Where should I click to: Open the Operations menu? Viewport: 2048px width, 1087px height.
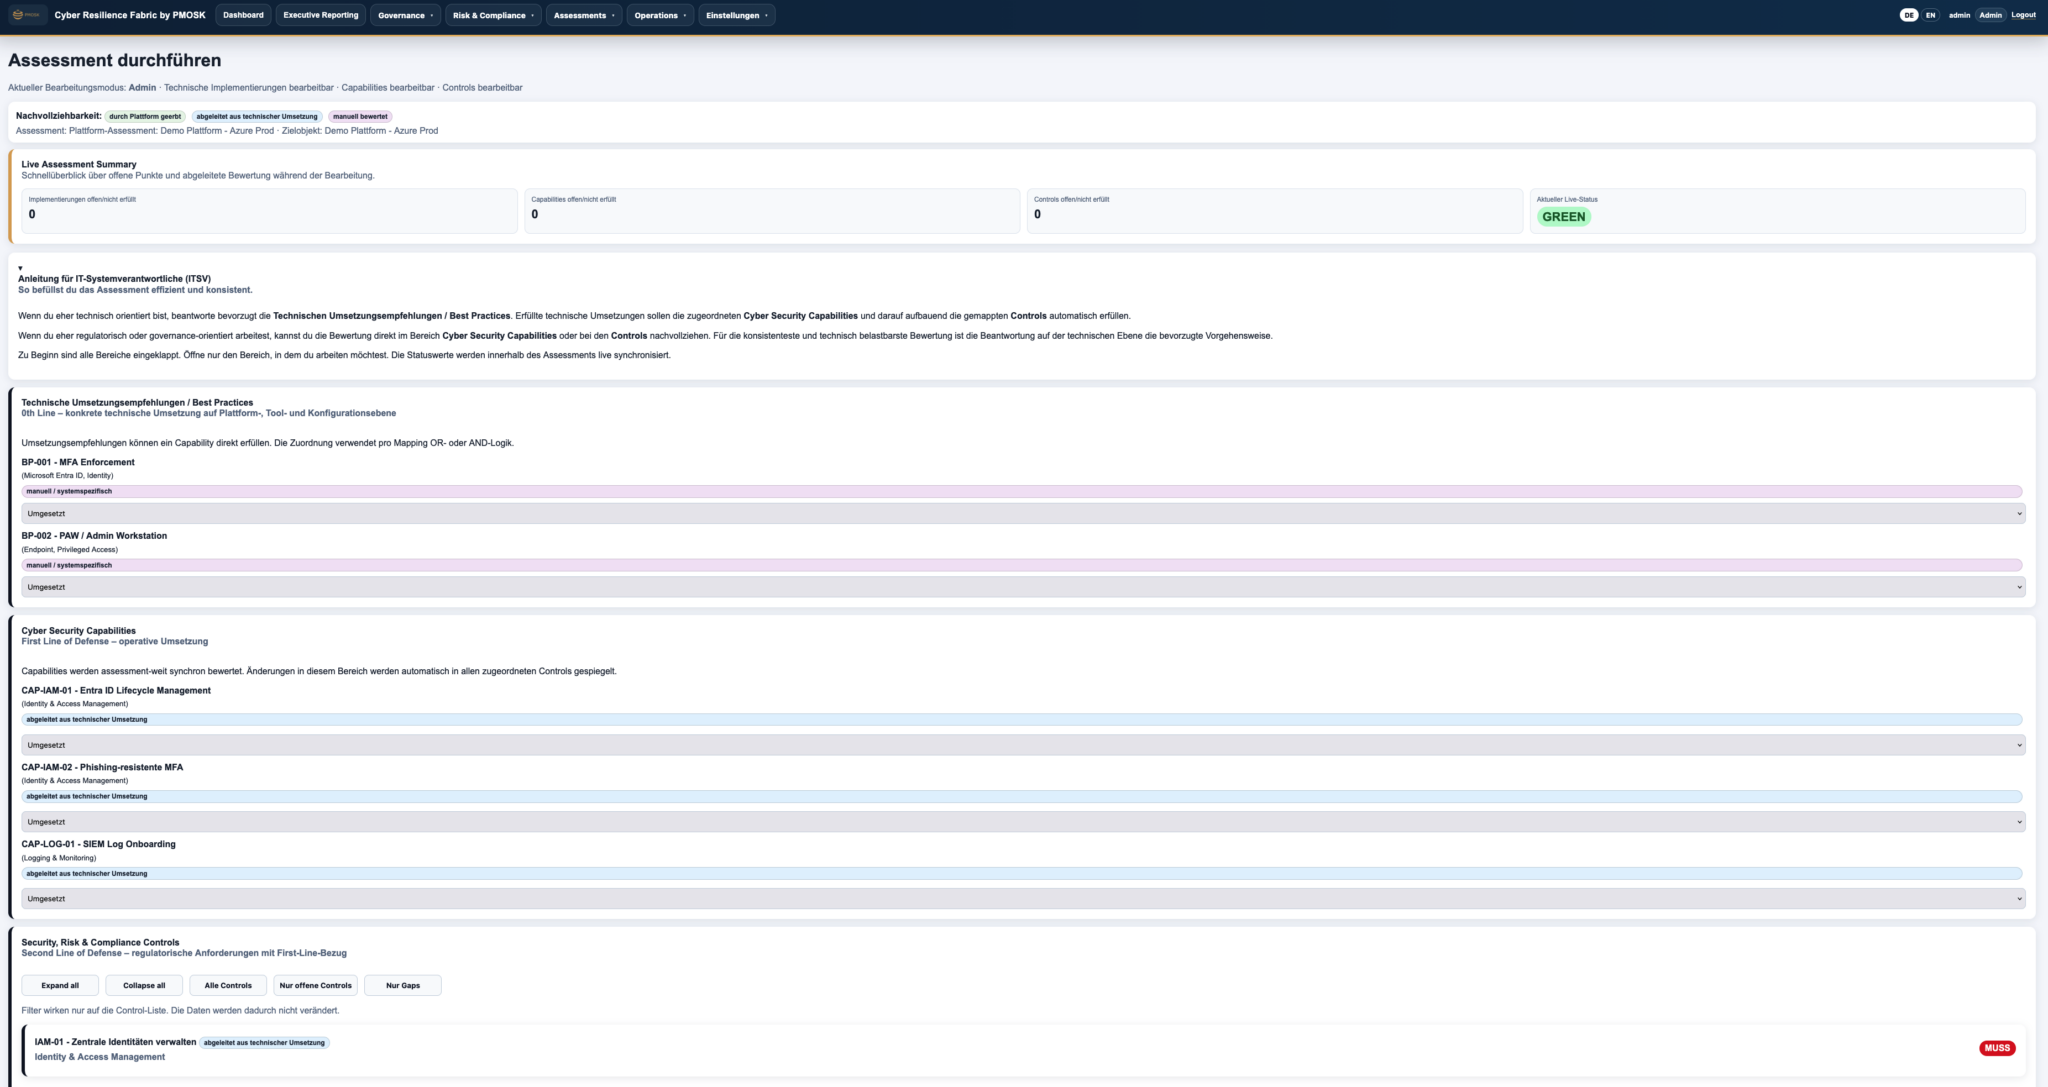pyautogui.click(x=660, y=15)
